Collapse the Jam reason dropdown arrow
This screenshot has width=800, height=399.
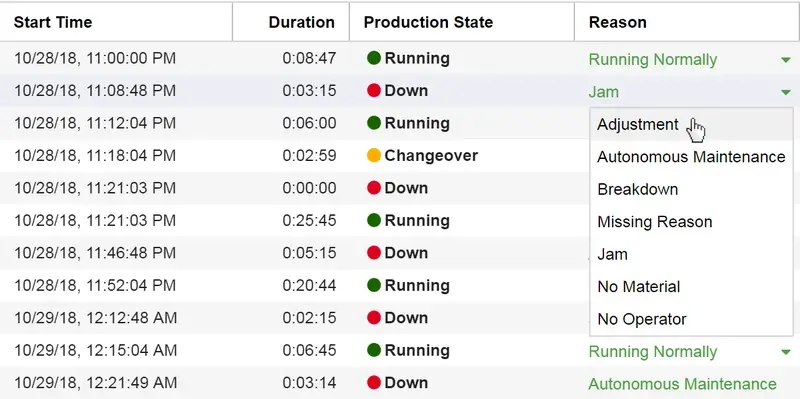pyautogui.click(x=785, y=92)
